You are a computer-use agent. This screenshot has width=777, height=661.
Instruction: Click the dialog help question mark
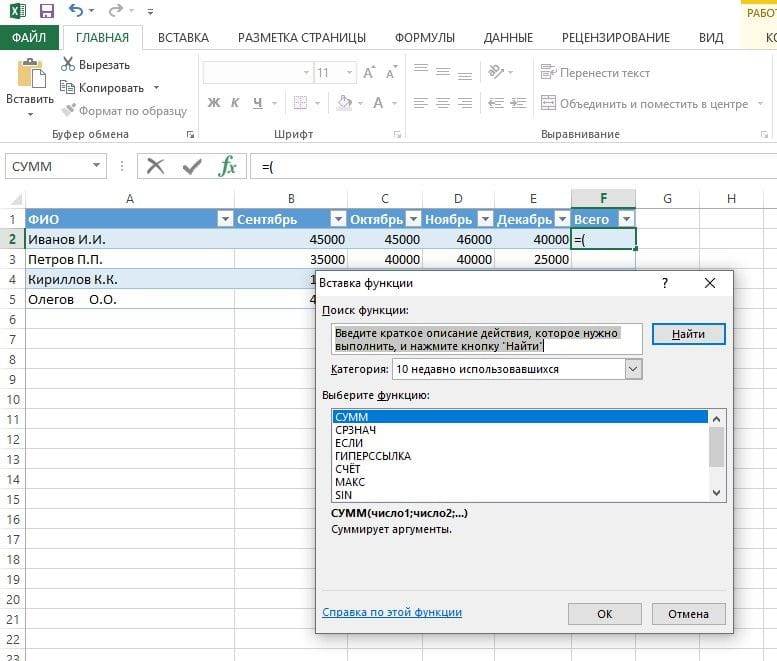(x=665, y=283)
